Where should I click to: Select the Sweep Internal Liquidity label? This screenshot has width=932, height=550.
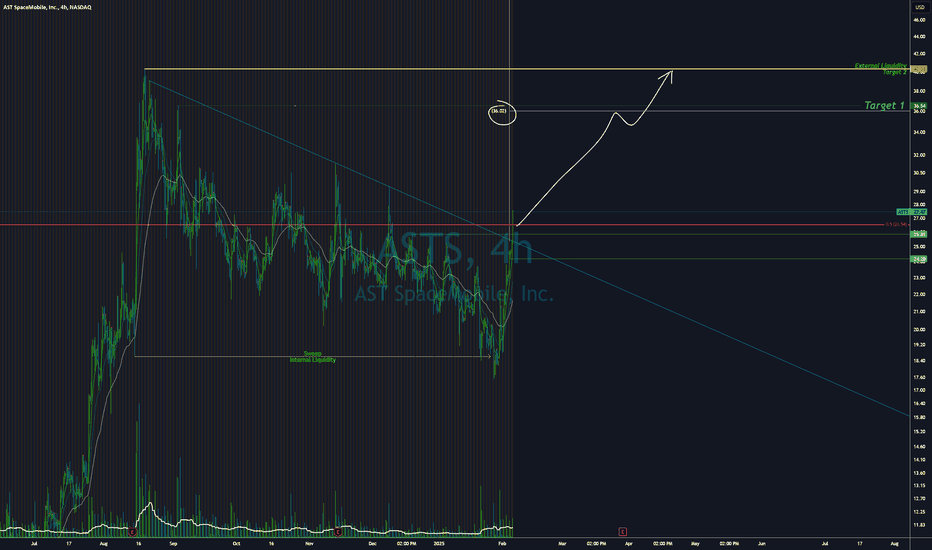[x=313, y=357]
